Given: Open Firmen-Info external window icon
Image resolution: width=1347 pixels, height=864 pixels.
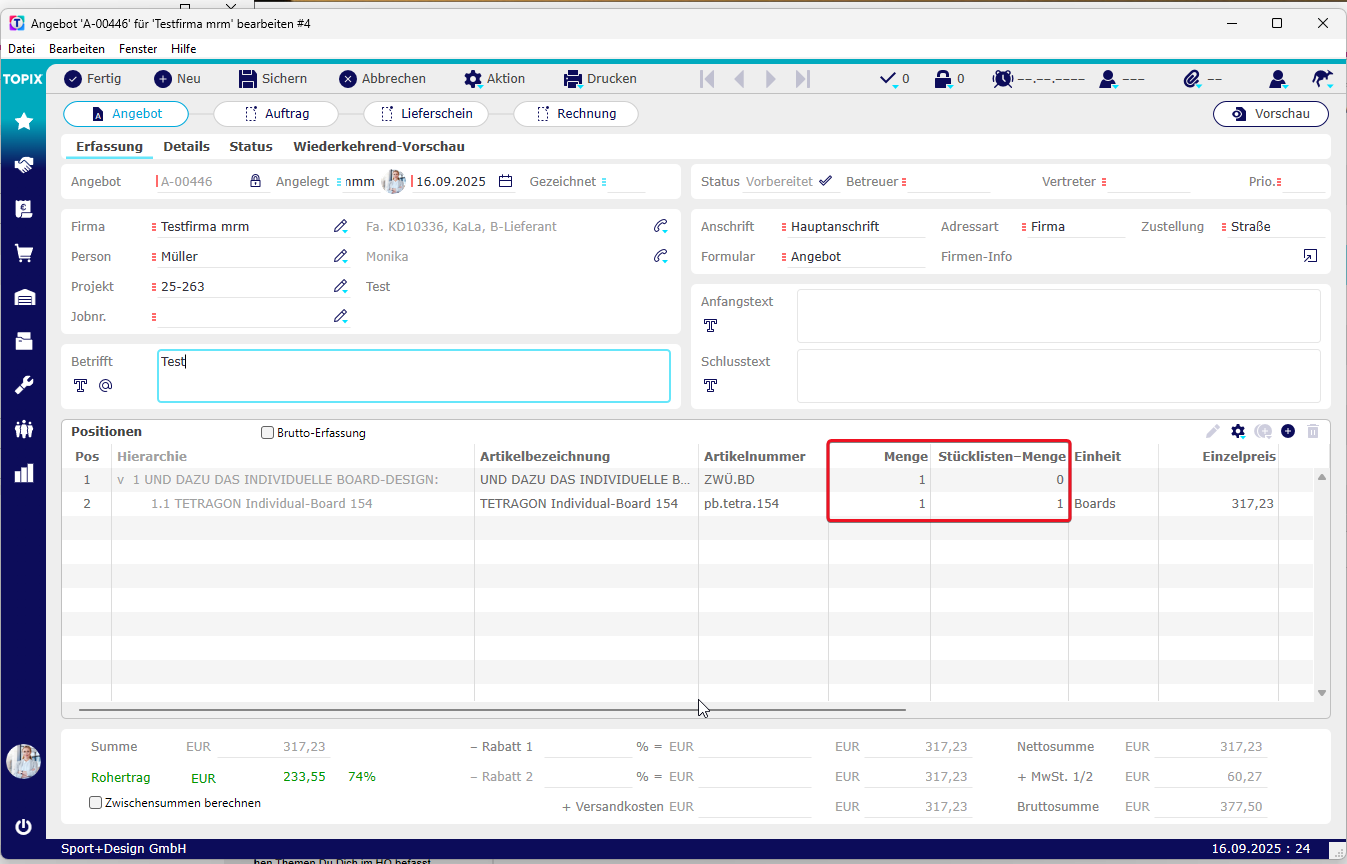Looking at the screenshot, I should [x=1310, y=256].
